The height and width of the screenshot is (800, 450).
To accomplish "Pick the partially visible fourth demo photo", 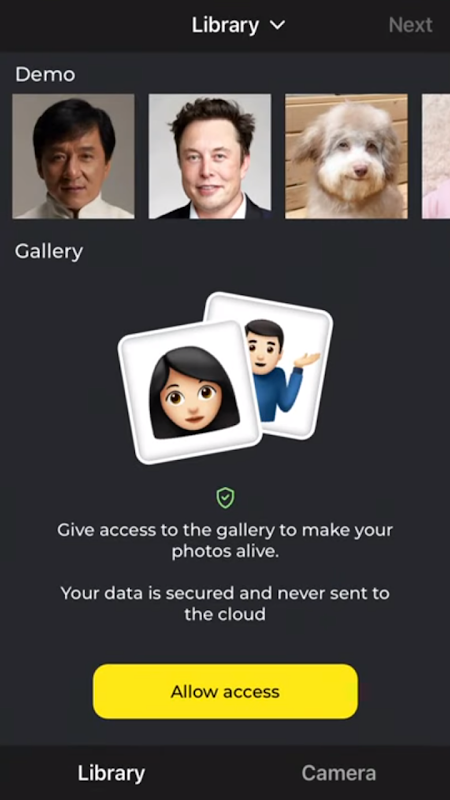I will 436,156.
